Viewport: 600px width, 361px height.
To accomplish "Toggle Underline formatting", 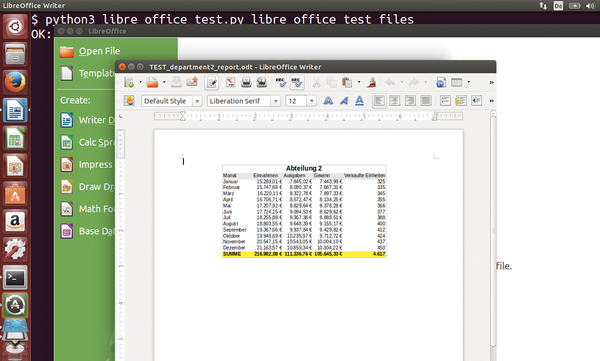I will pyautogui.click(x=359, y=101).
